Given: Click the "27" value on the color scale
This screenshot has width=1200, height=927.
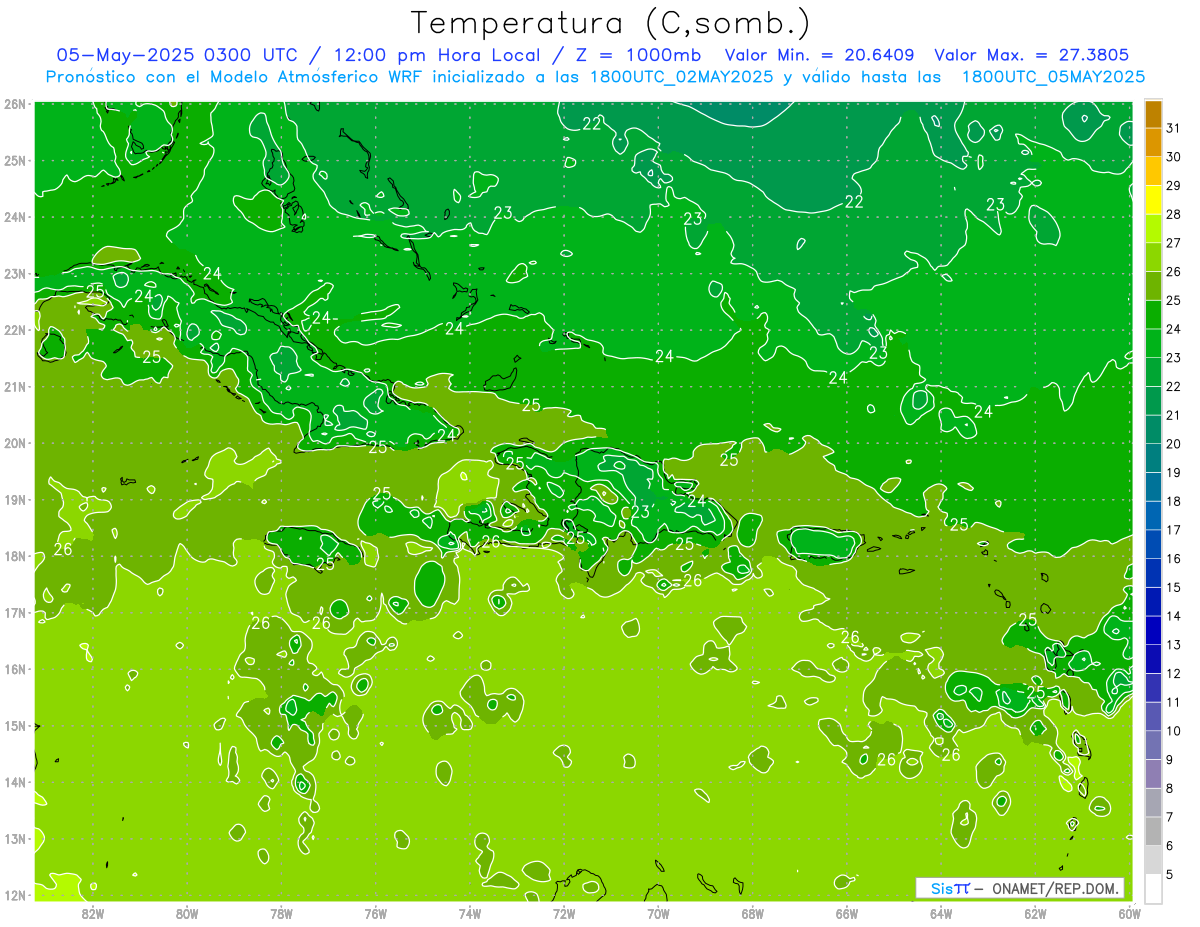Looking at the screenshot, I should (1173, 243).
